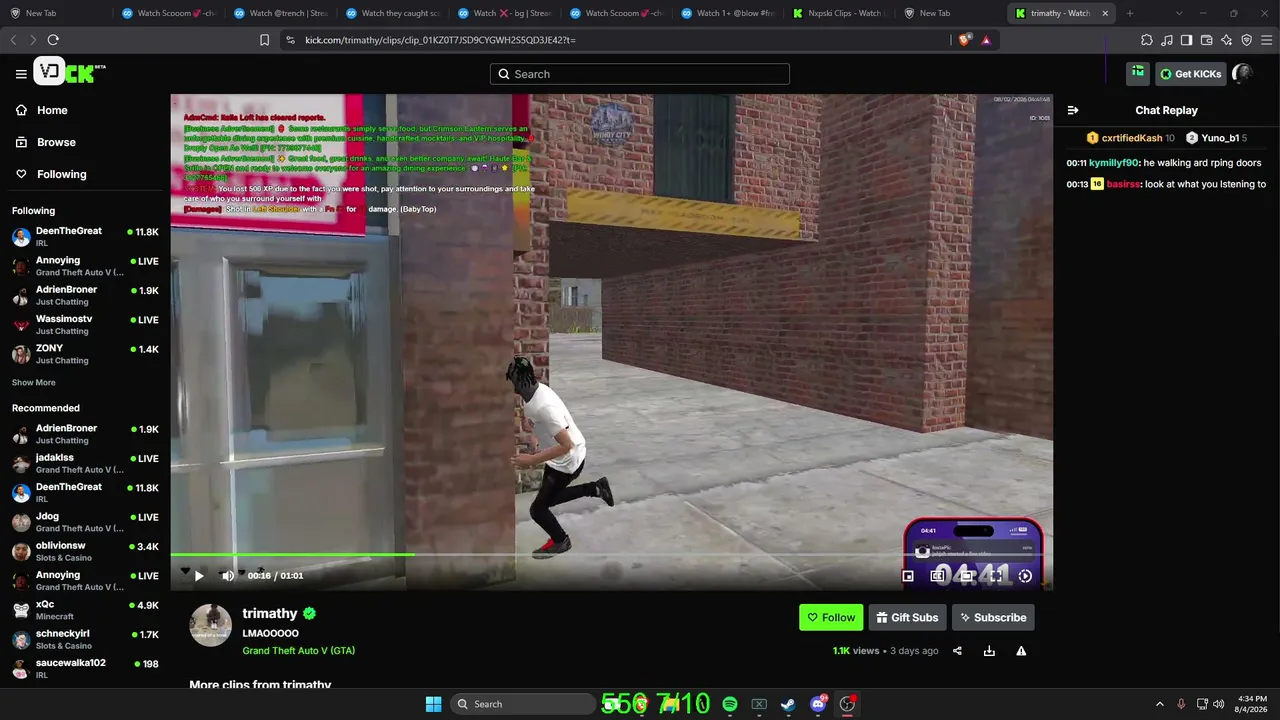The image size is (1280, 720).
Task: Play the clip video
Action: (199, 576)
